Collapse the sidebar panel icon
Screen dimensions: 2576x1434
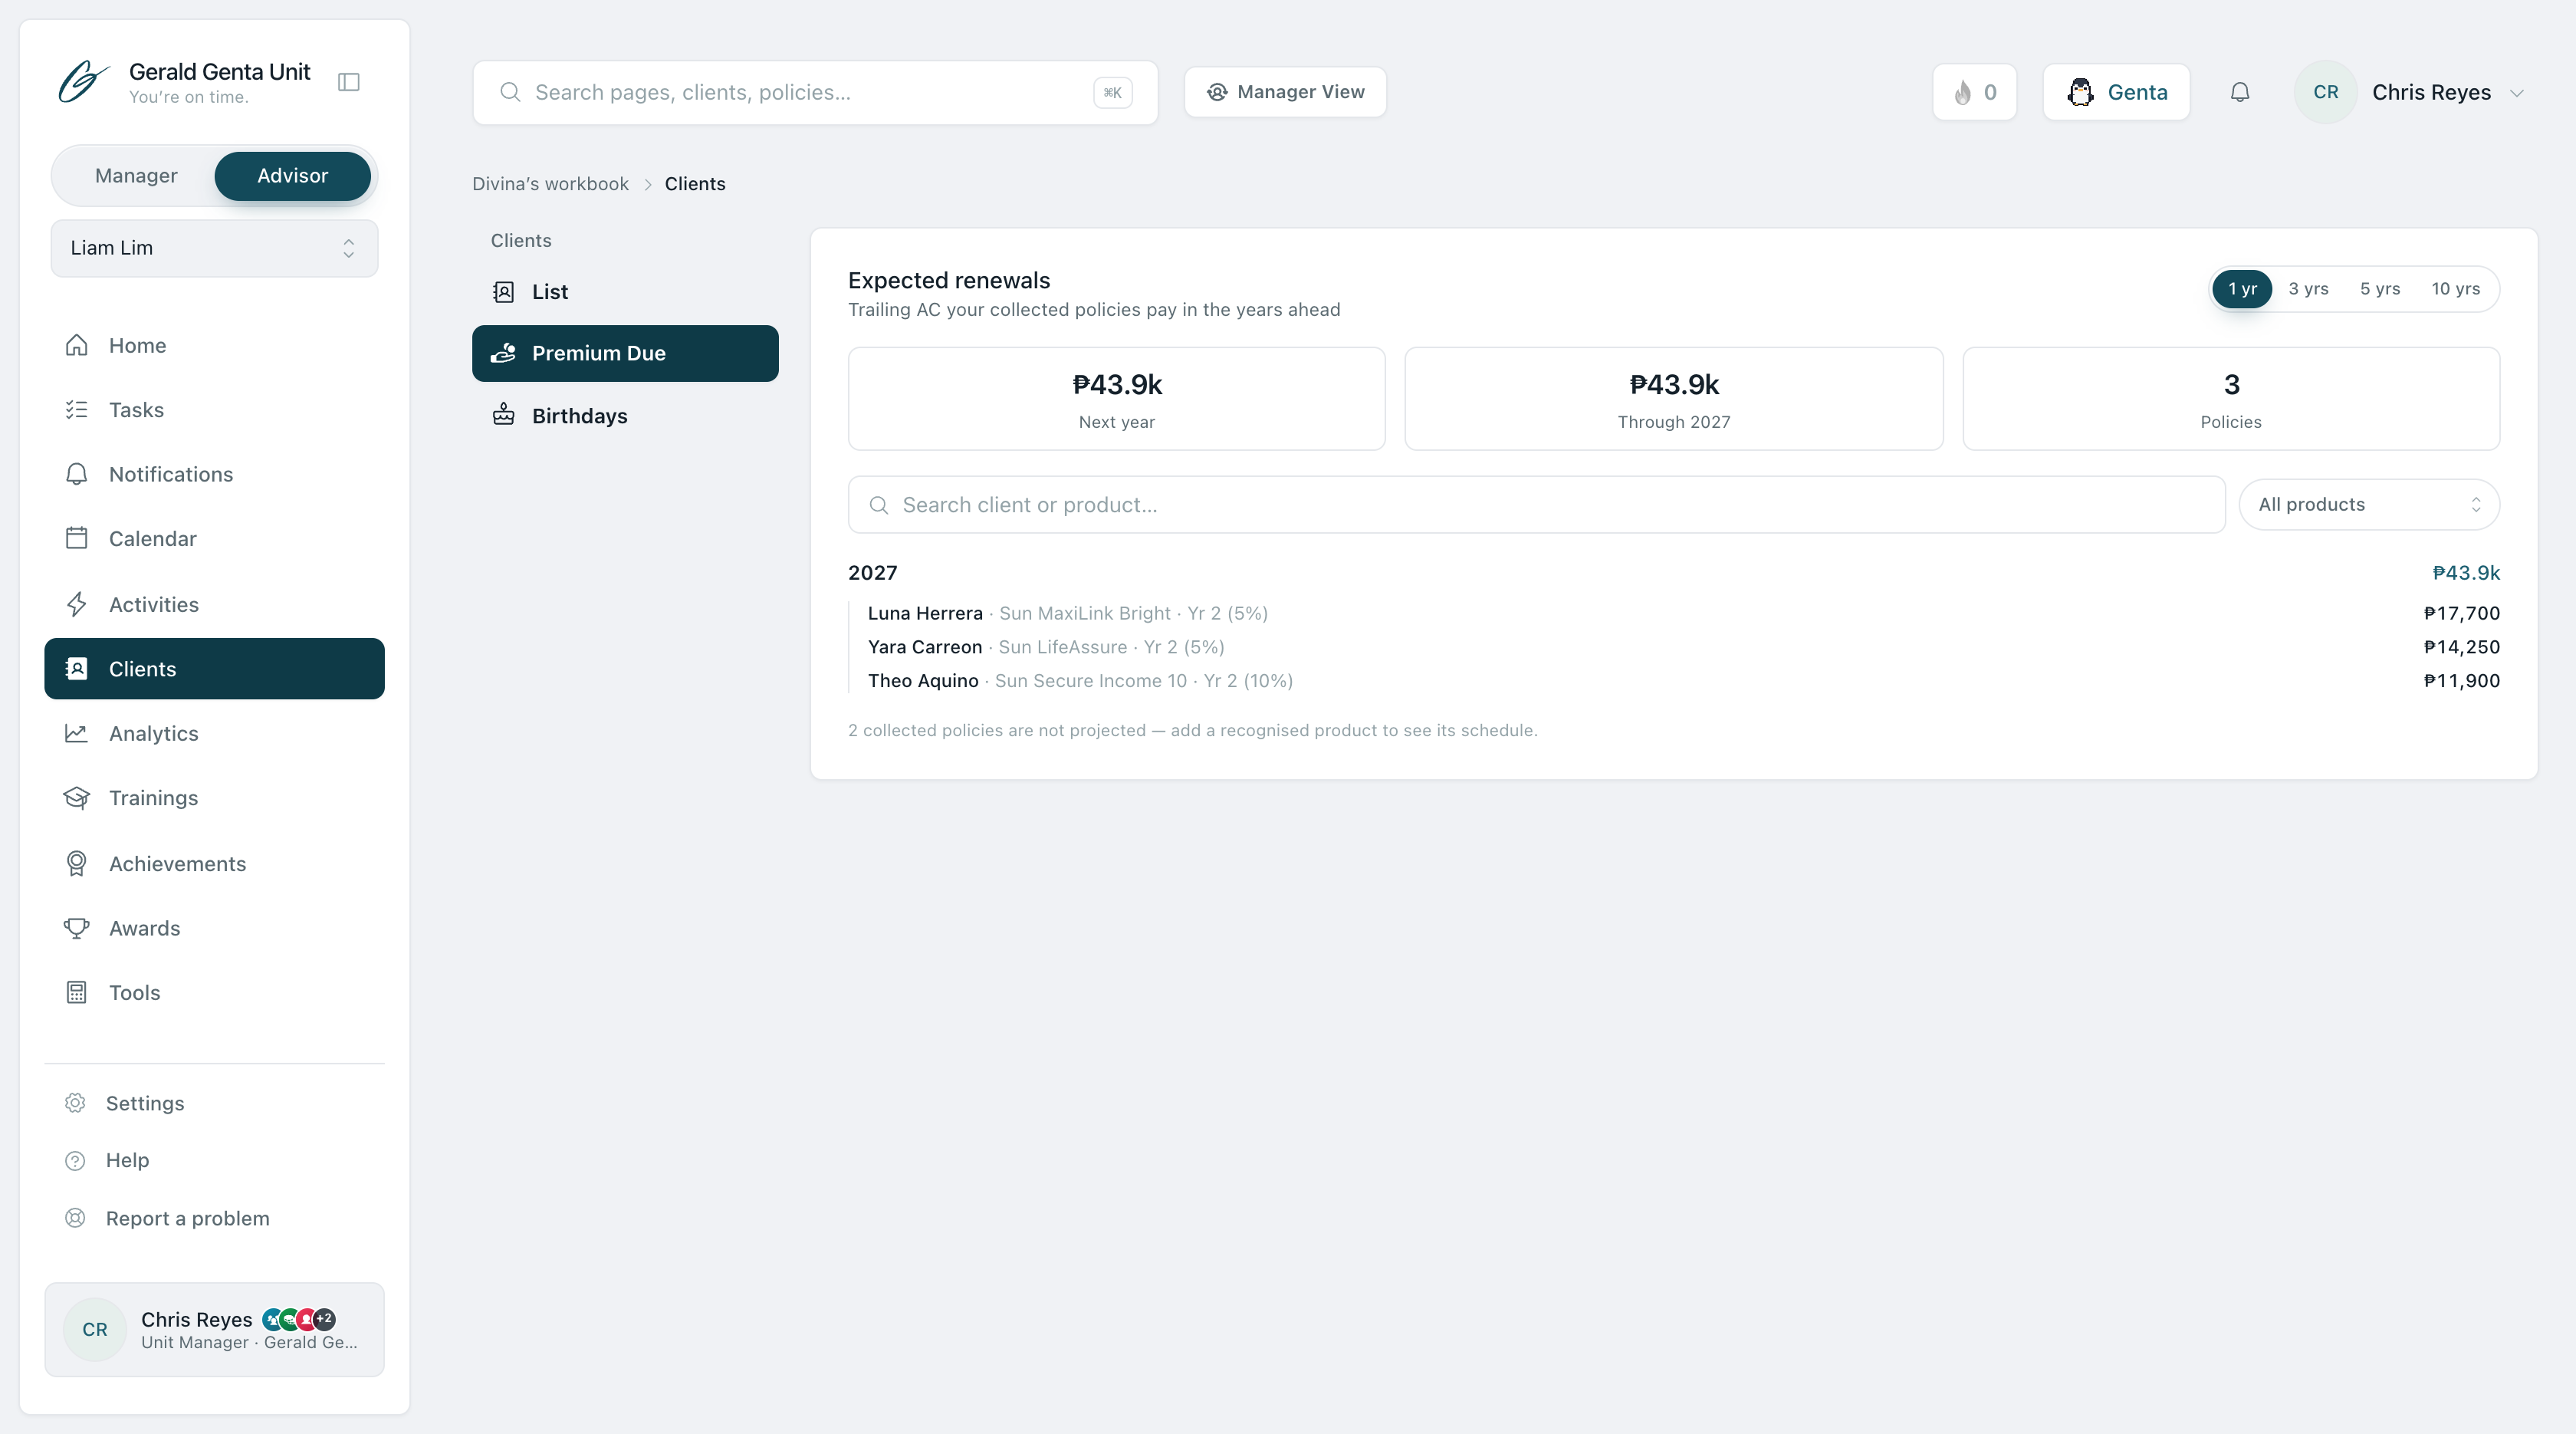click(x=349, y=82)
